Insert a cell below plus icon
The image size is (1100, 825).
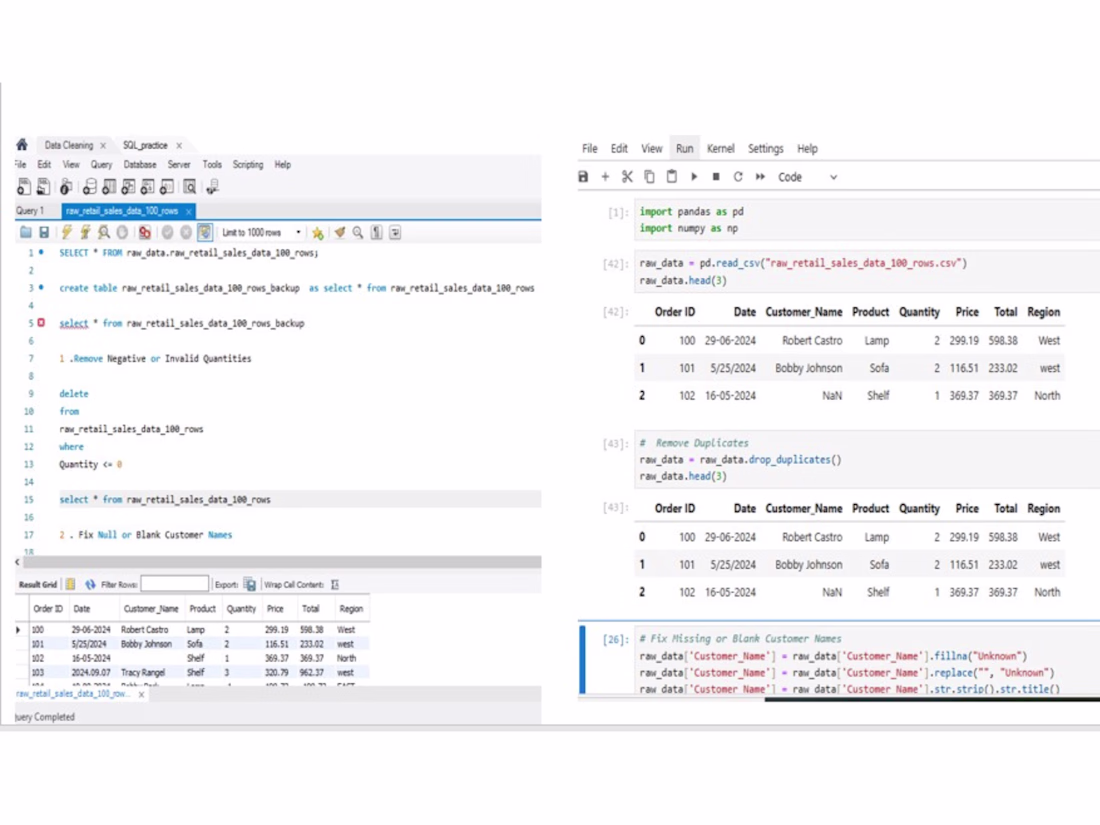pyautogui.click(x=605, y=177)
